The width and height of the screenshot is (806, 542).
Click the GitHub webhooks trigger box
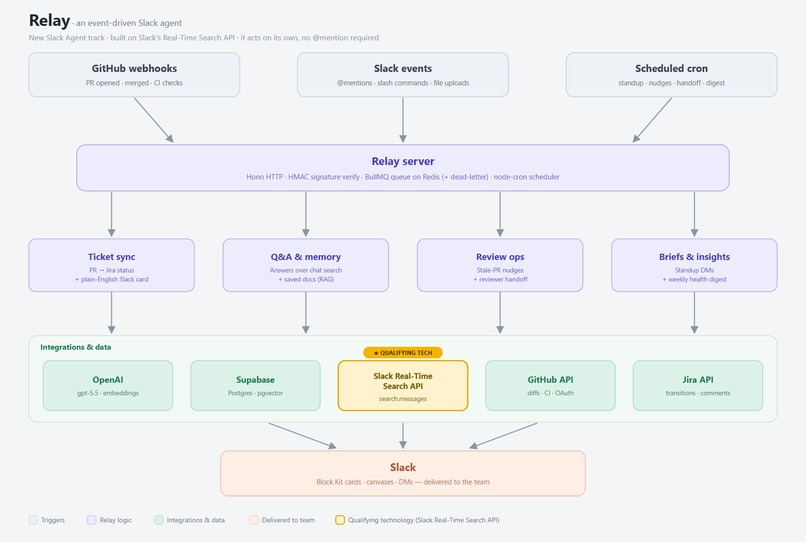[134, 75]
